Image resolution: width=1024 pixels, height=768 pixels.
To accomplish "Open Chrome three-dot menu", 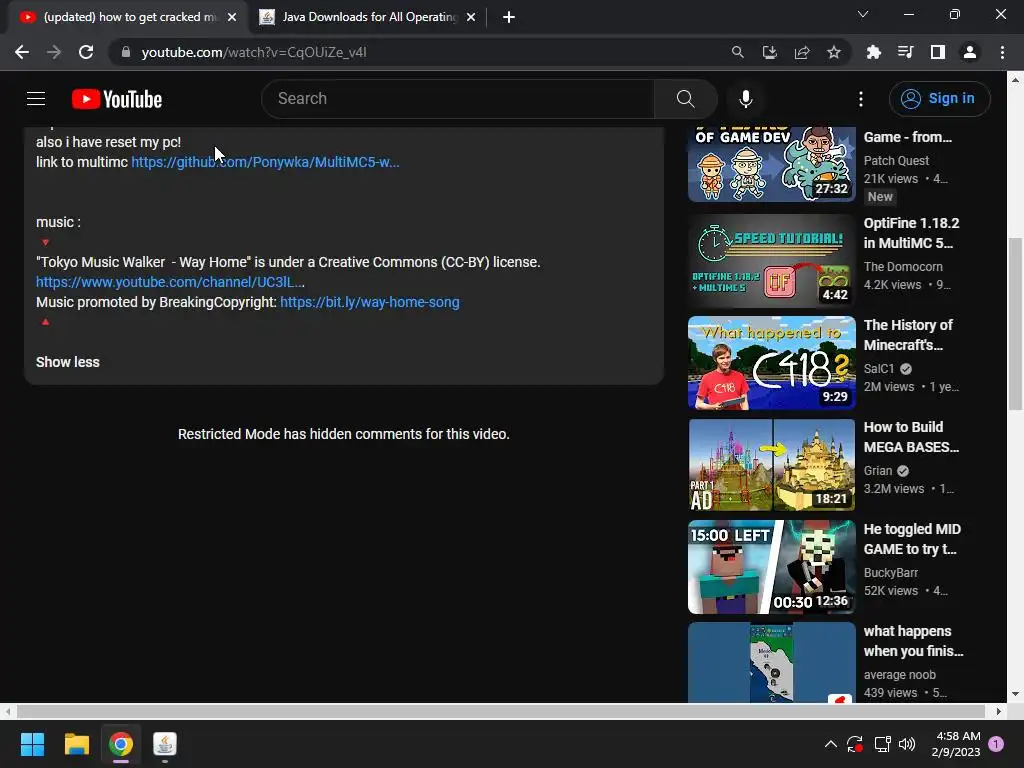I will click(x=1002, y=52).
